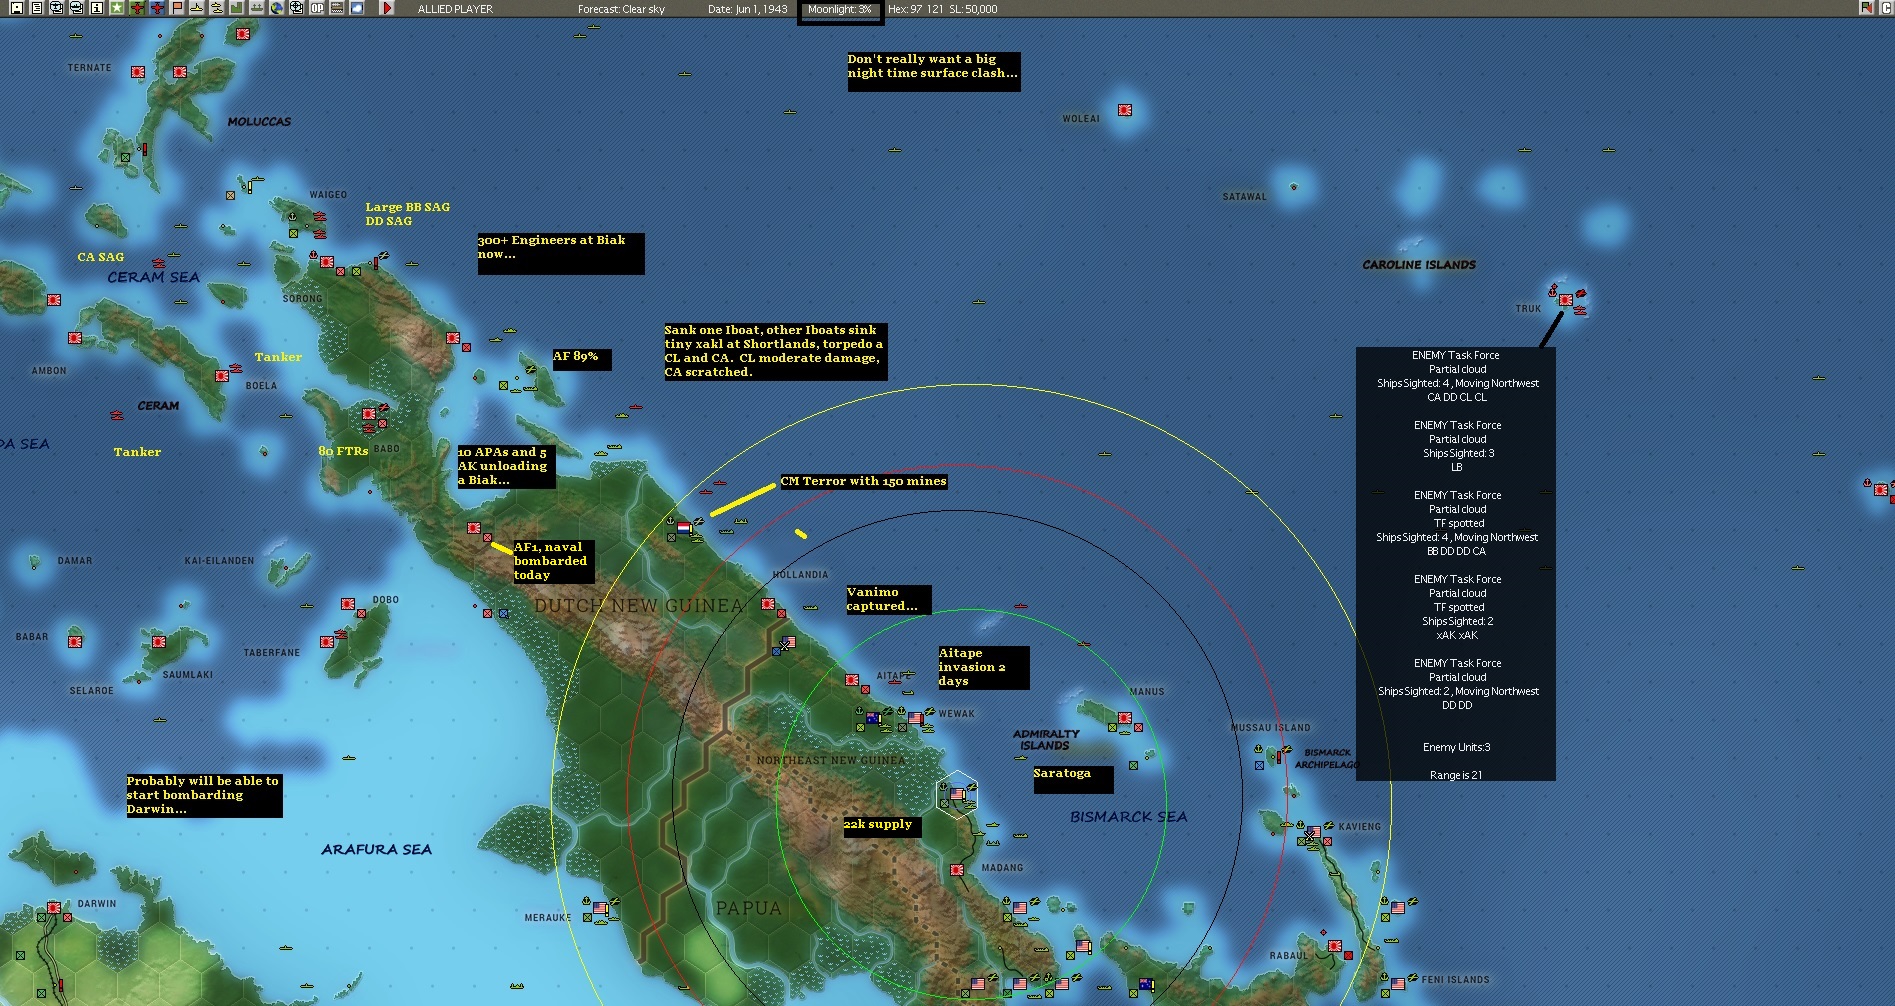Click the 'Don't really want a big night time surface clash' note
Screen dimensions: 1895x1006
933,71
